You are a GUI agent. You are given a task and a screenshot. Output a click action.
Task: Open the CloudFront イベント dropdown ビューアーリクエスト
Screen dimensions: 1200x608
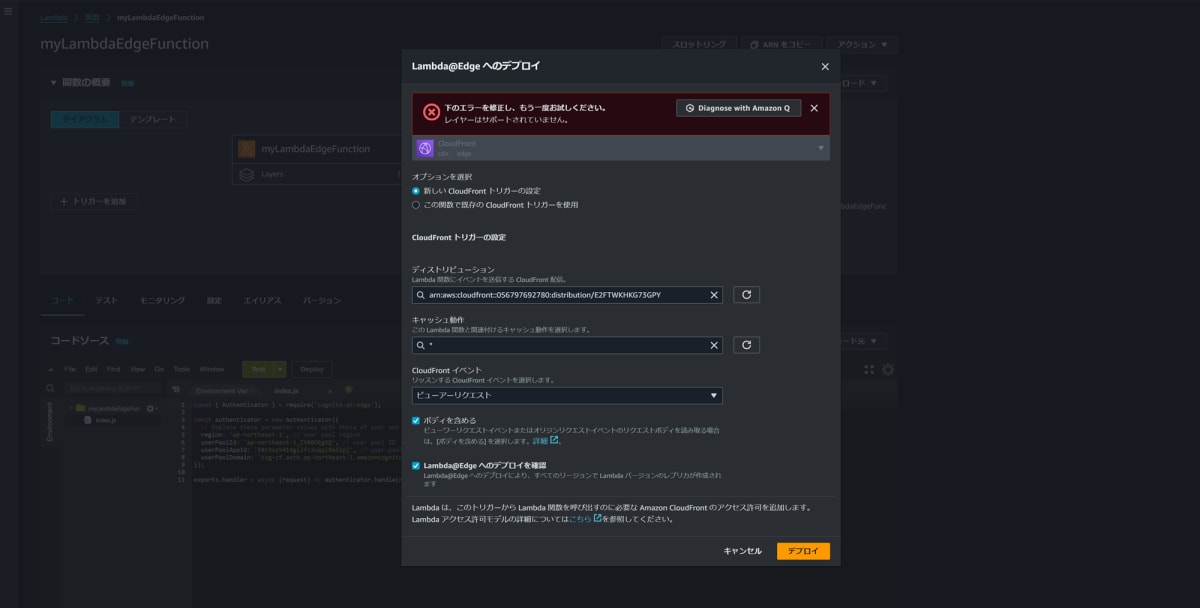567,395
